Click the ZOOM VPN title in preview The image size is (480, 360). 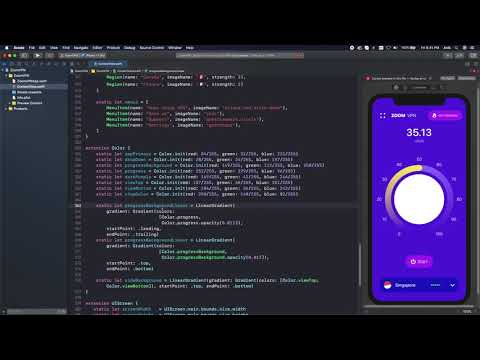(x=404, y=116)
